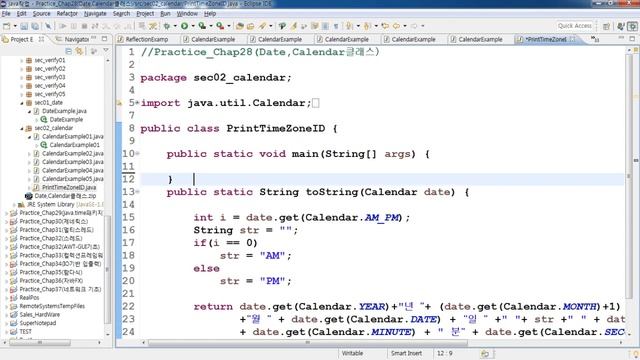
Task: Select CalendarExample01 class node
Action: [74, 145]
